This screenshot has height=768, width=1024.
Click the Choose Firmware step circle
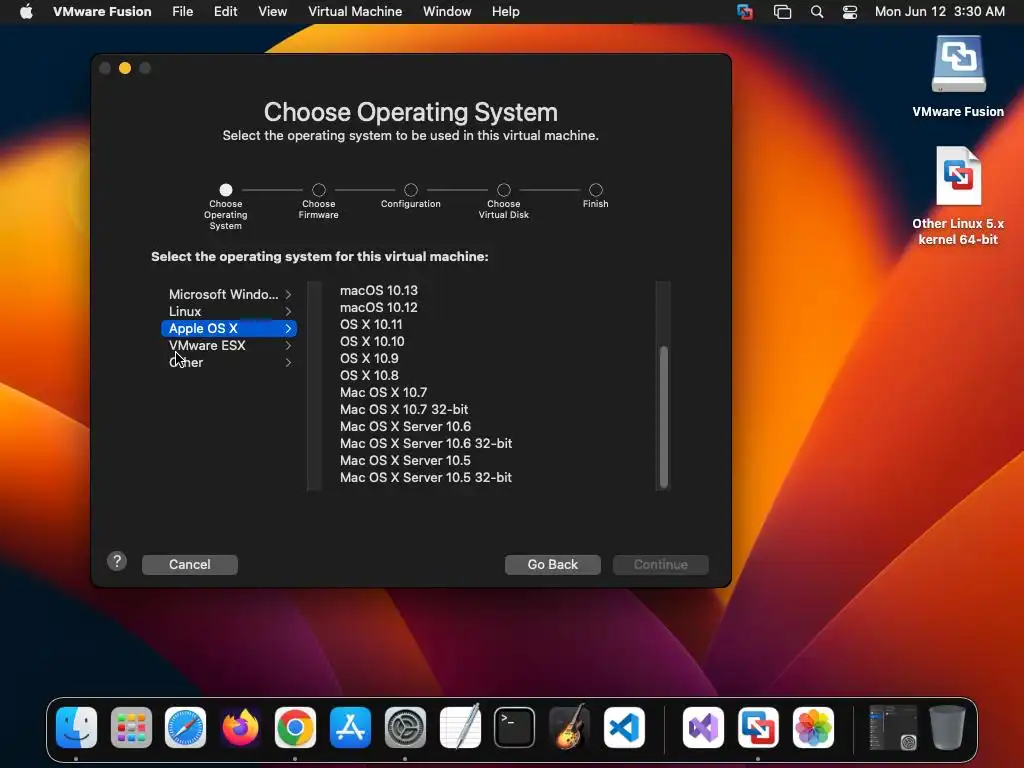pyautogui.click(x=319, y=190)
